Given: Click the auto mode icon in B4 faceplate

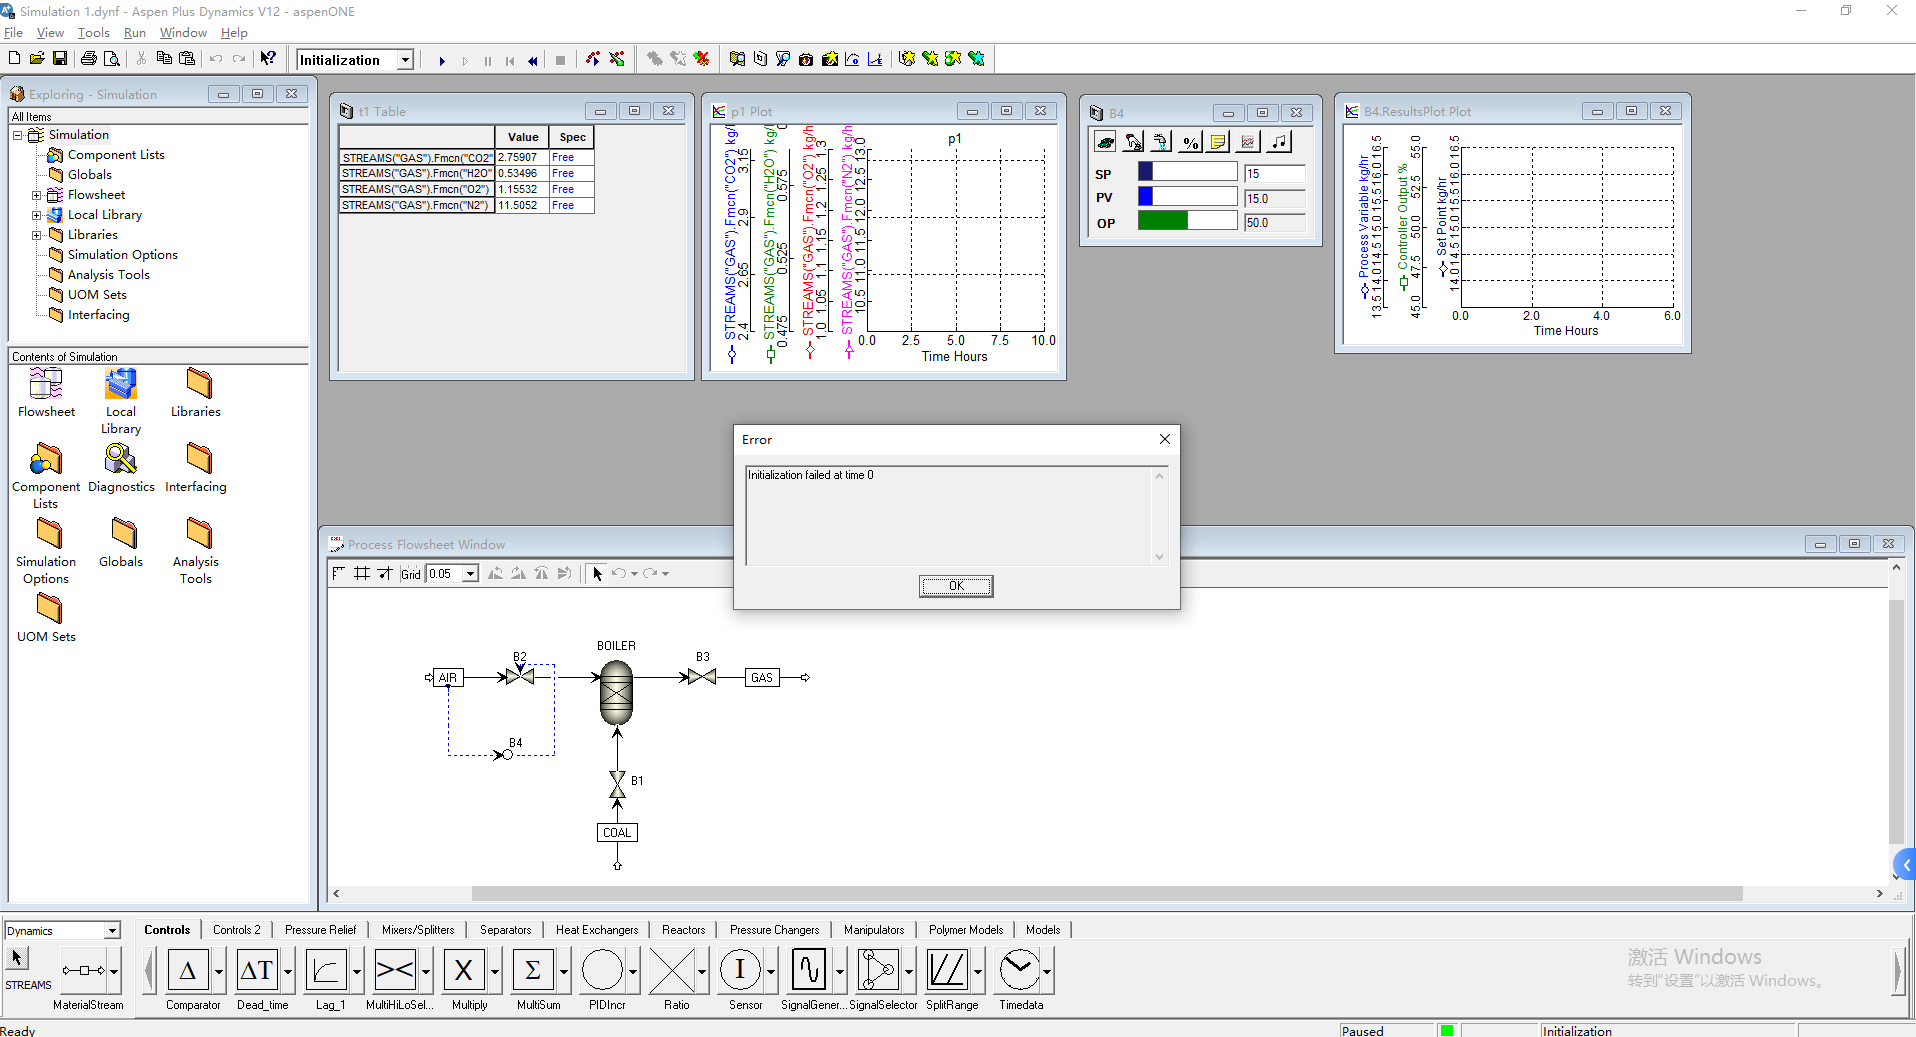Looking at the screenshot, I should coord(1105,142).
